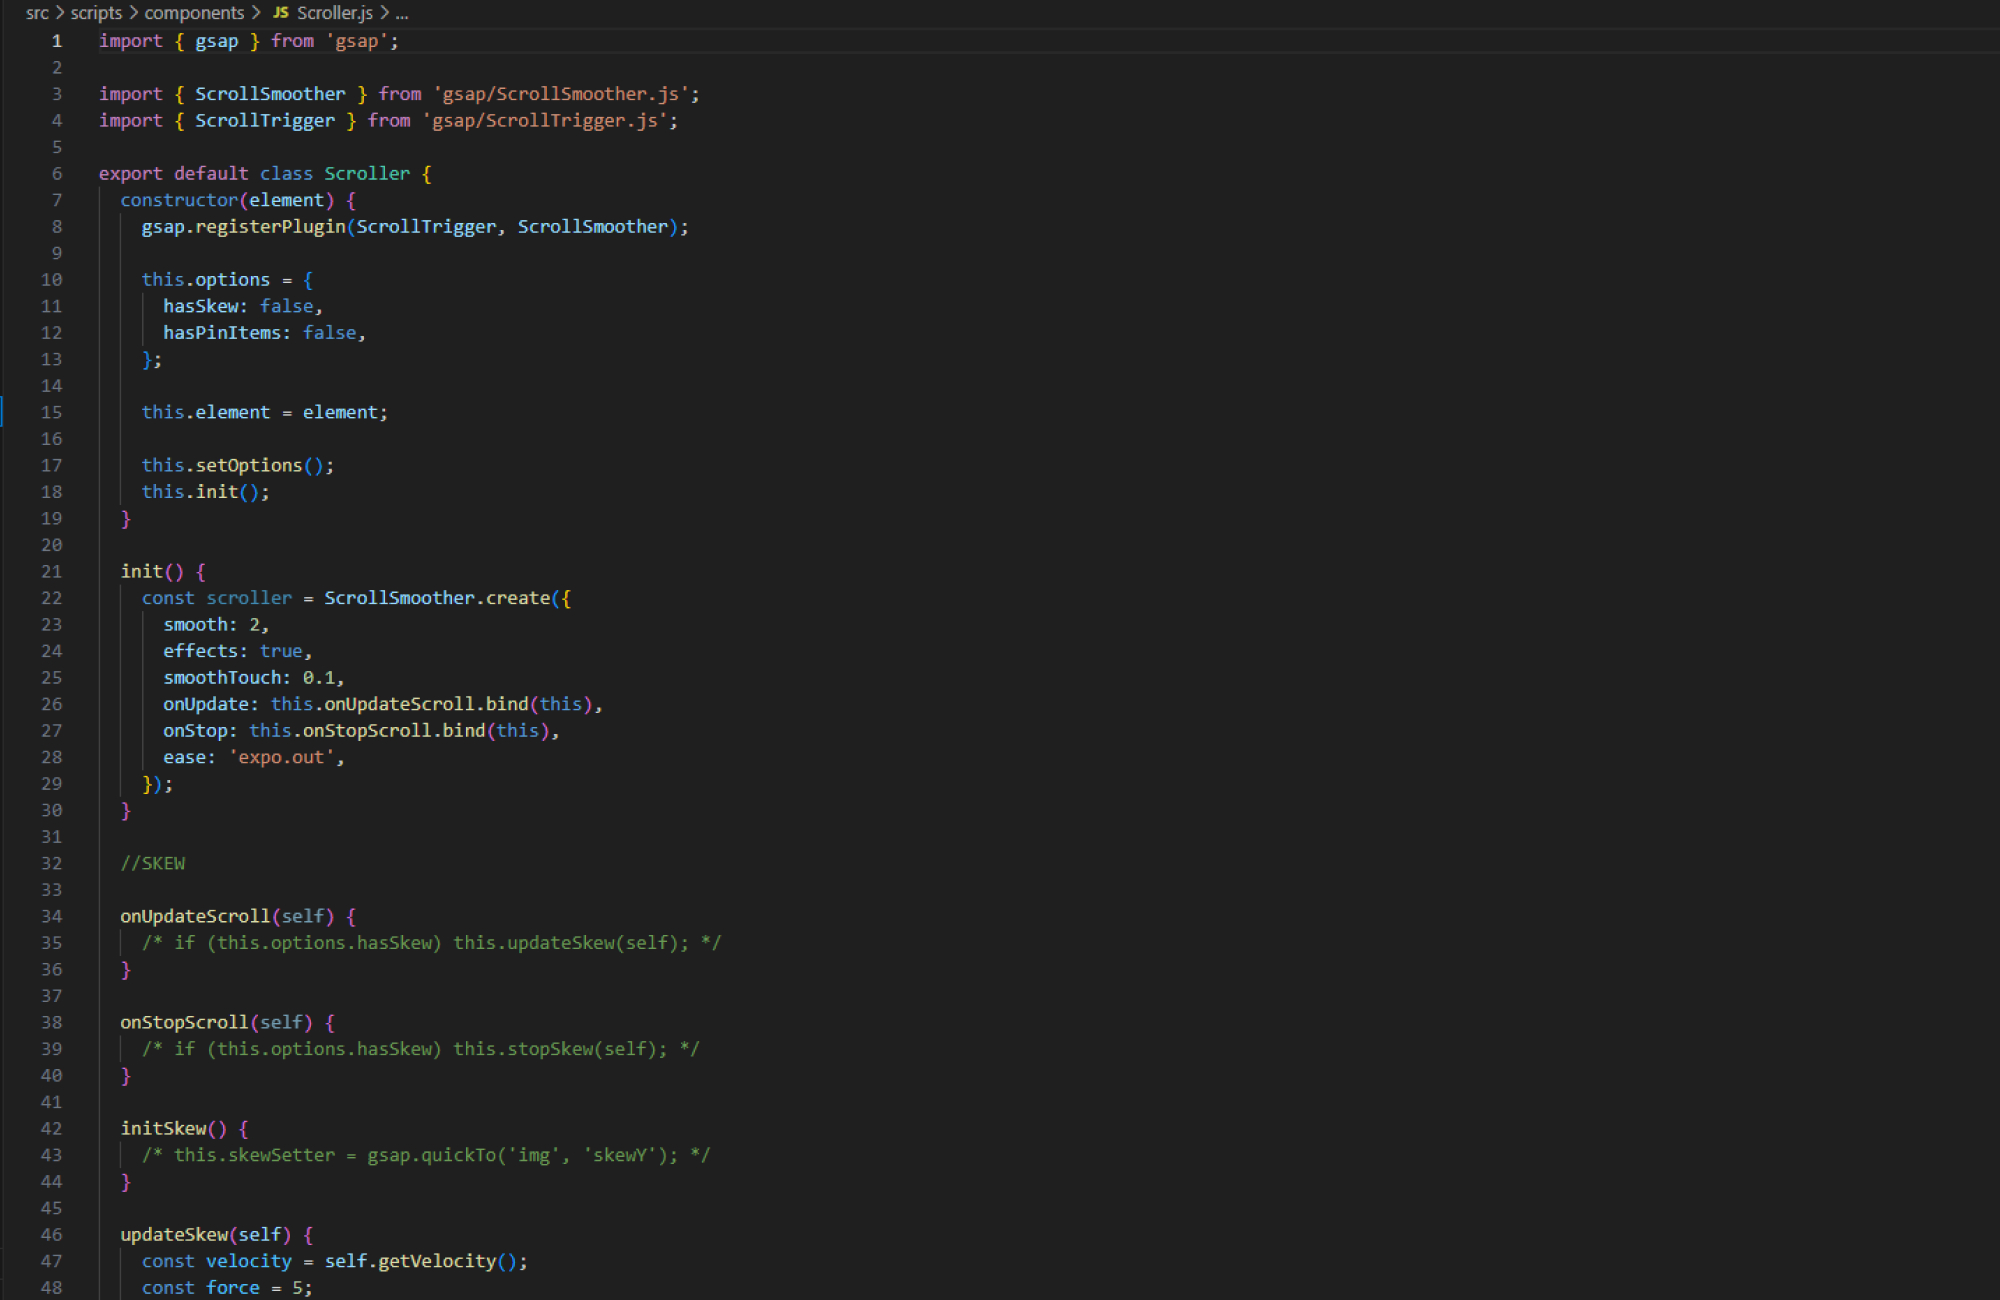
Task: Click the constructor keyword on line 7
Action: coord(179,200)
